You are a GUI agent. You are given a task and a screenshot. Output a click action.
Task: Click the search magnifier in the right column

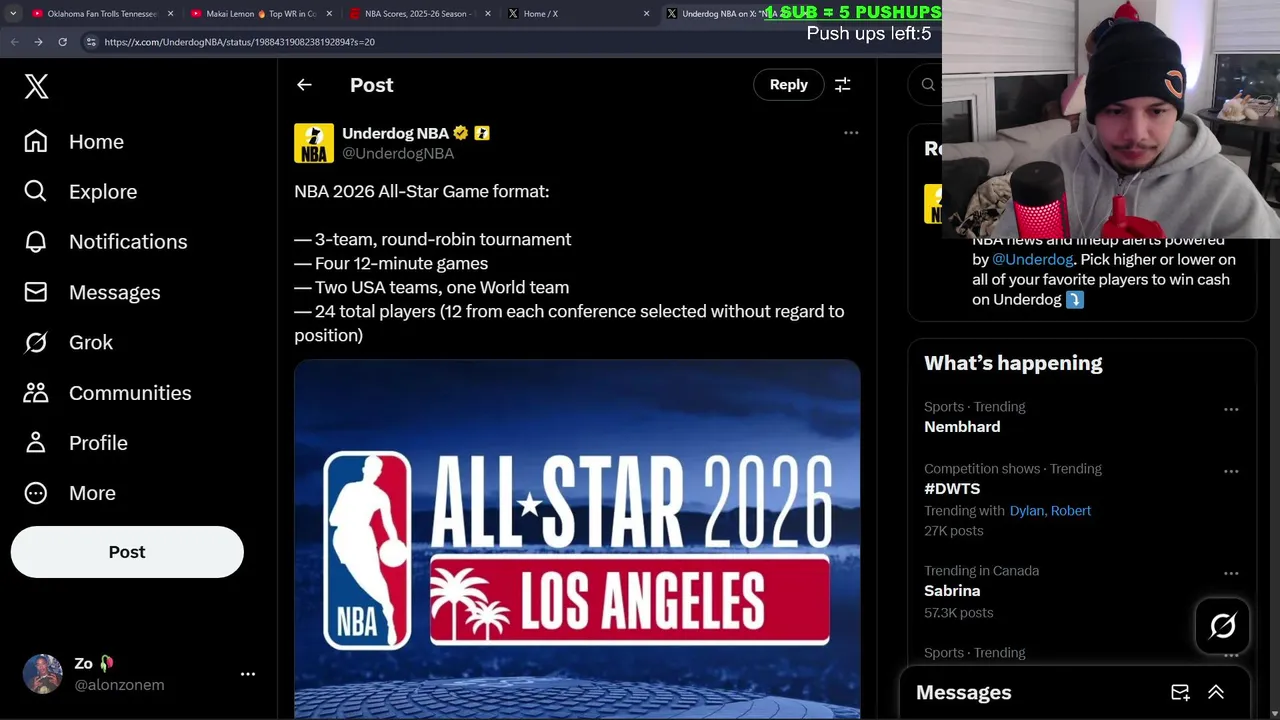click(928, 85)
